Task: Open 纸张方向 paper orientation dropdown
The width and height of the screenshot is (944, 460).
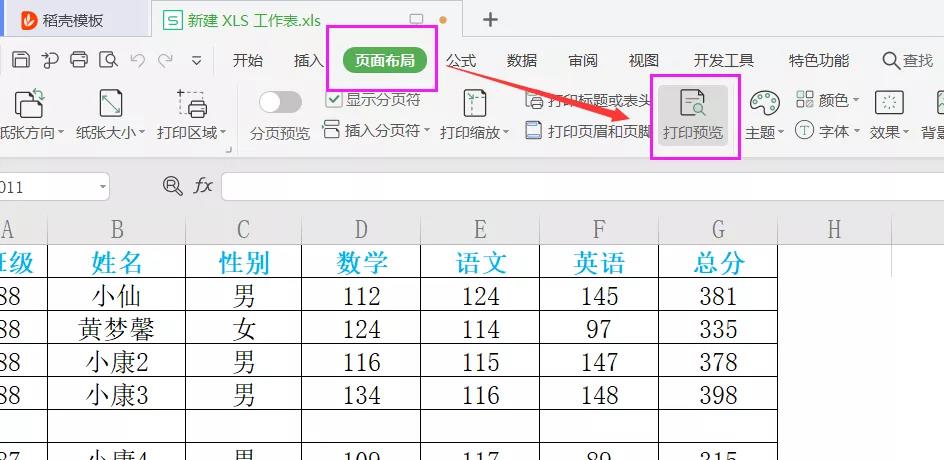Action: pos(30,132)
